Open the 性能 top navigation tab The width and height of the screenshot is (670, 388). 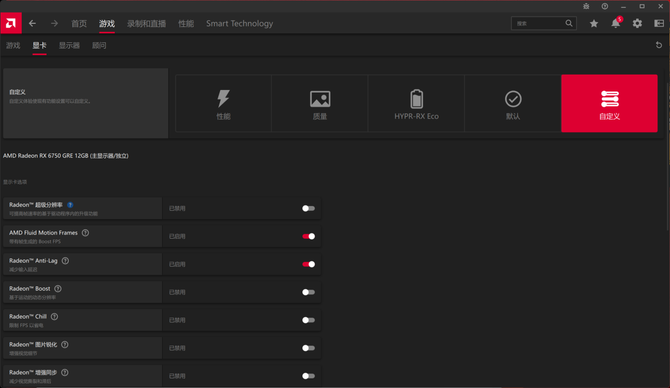[186, 24]
